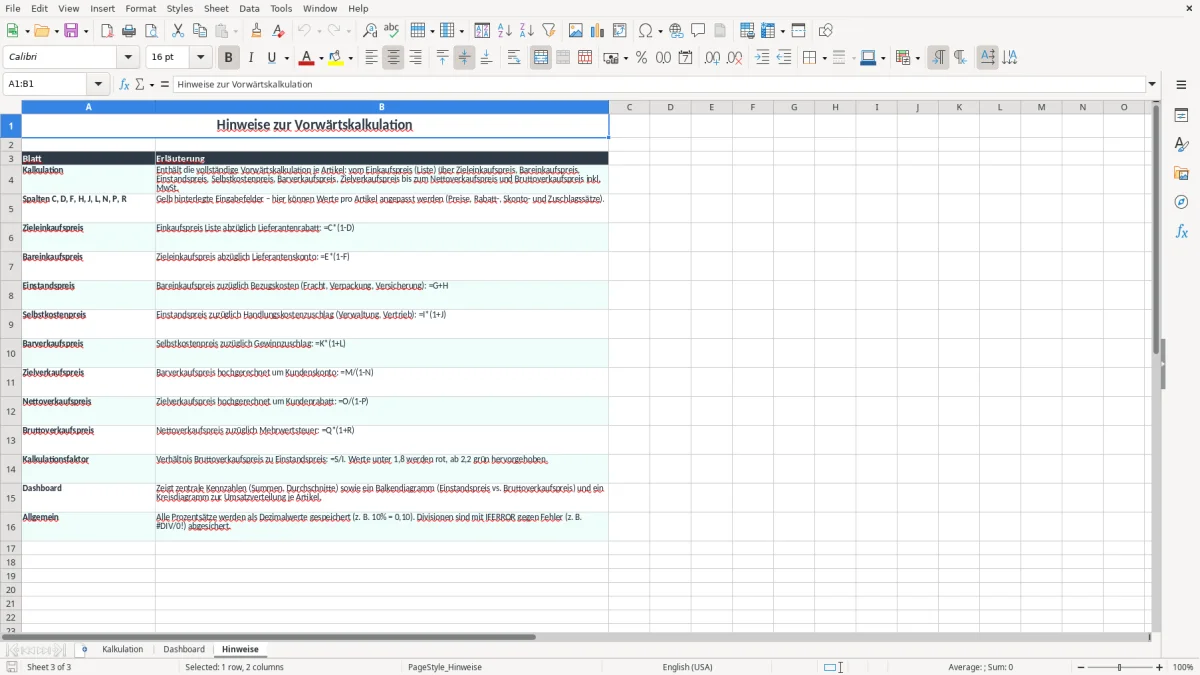The image size is (1200, 675).
Task: Open Function Wizard fx icon
Action: [124, 84]
